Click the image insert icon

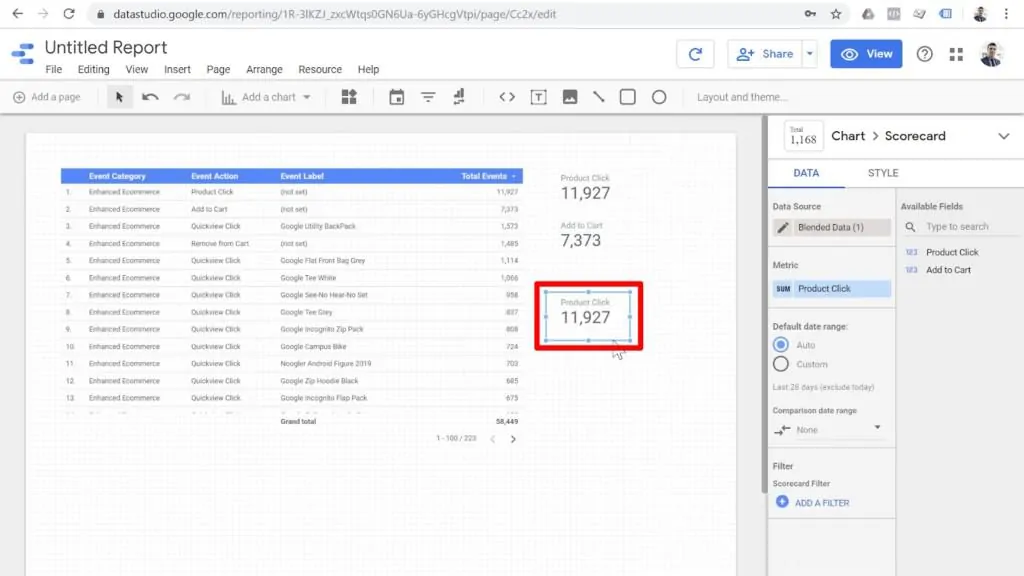[570, 97]
